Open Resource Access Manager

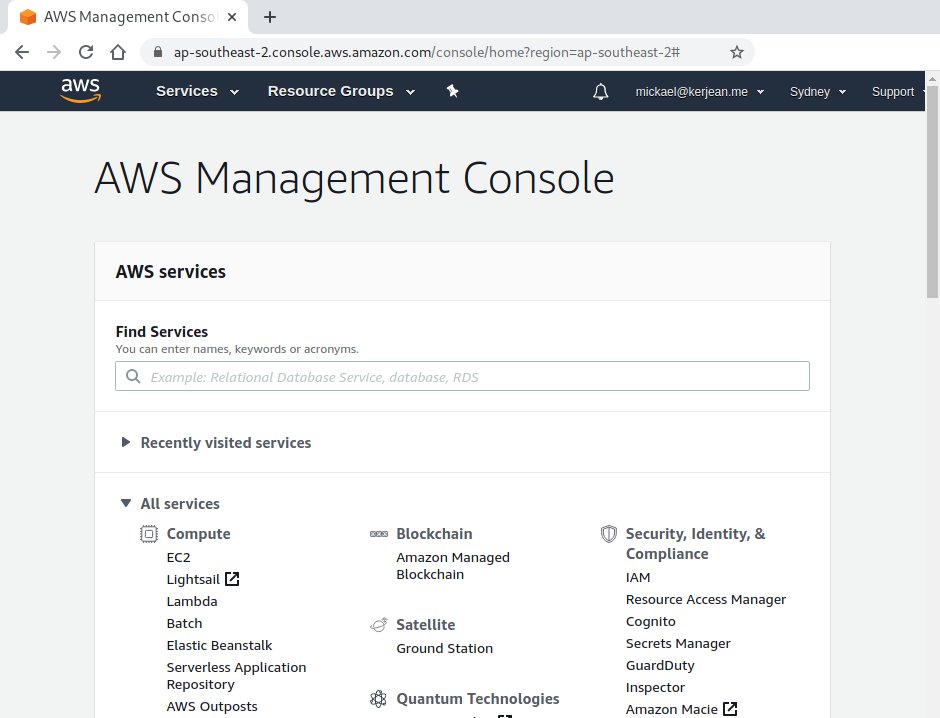pos(706,599)
